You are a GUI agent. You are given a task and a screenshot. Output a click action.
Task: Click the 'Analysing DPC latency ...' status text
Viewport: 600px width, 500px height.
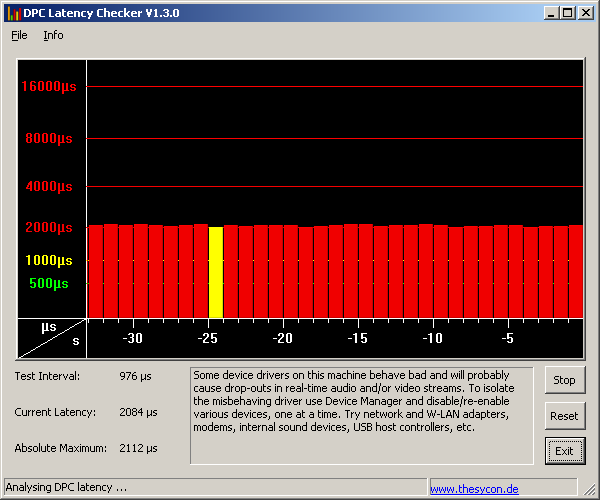pos(66,487)
